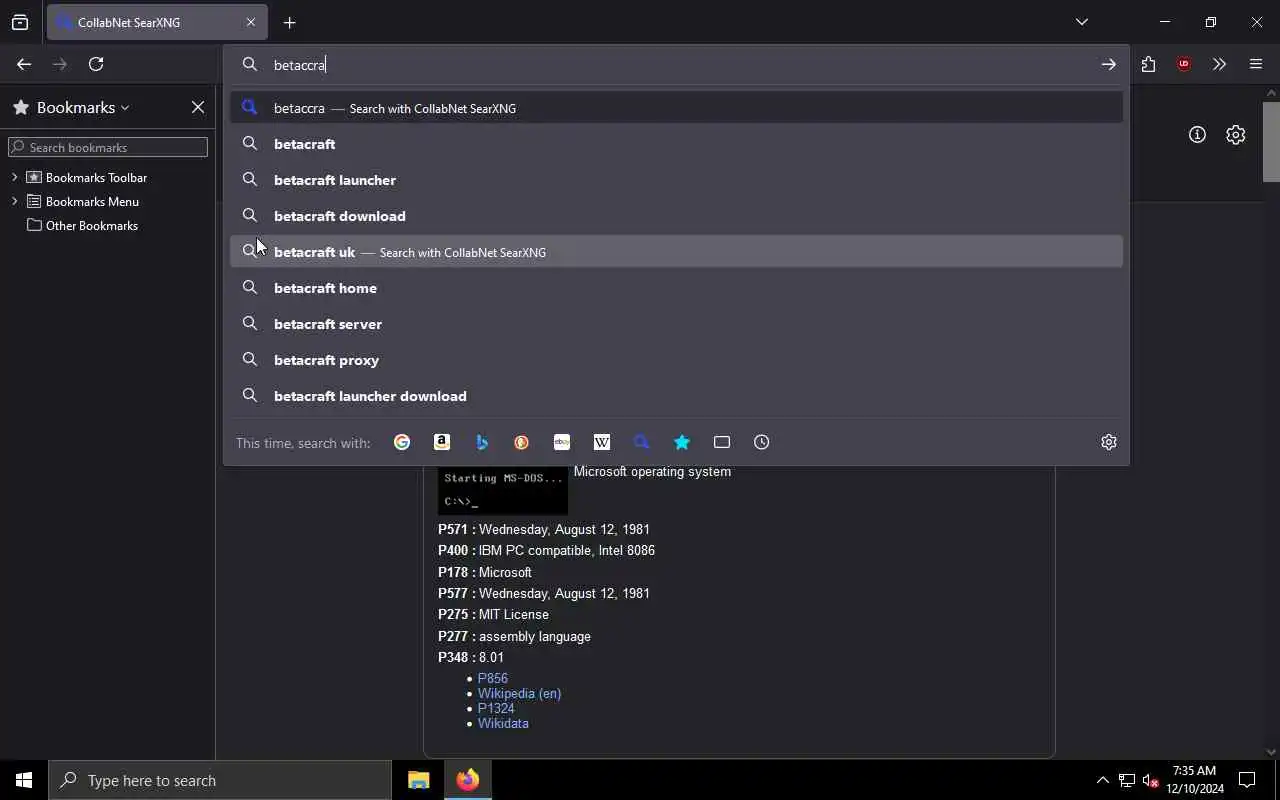Go back to previous page
This screenshot has height=800, width=1280.
[x=24, y=64]
